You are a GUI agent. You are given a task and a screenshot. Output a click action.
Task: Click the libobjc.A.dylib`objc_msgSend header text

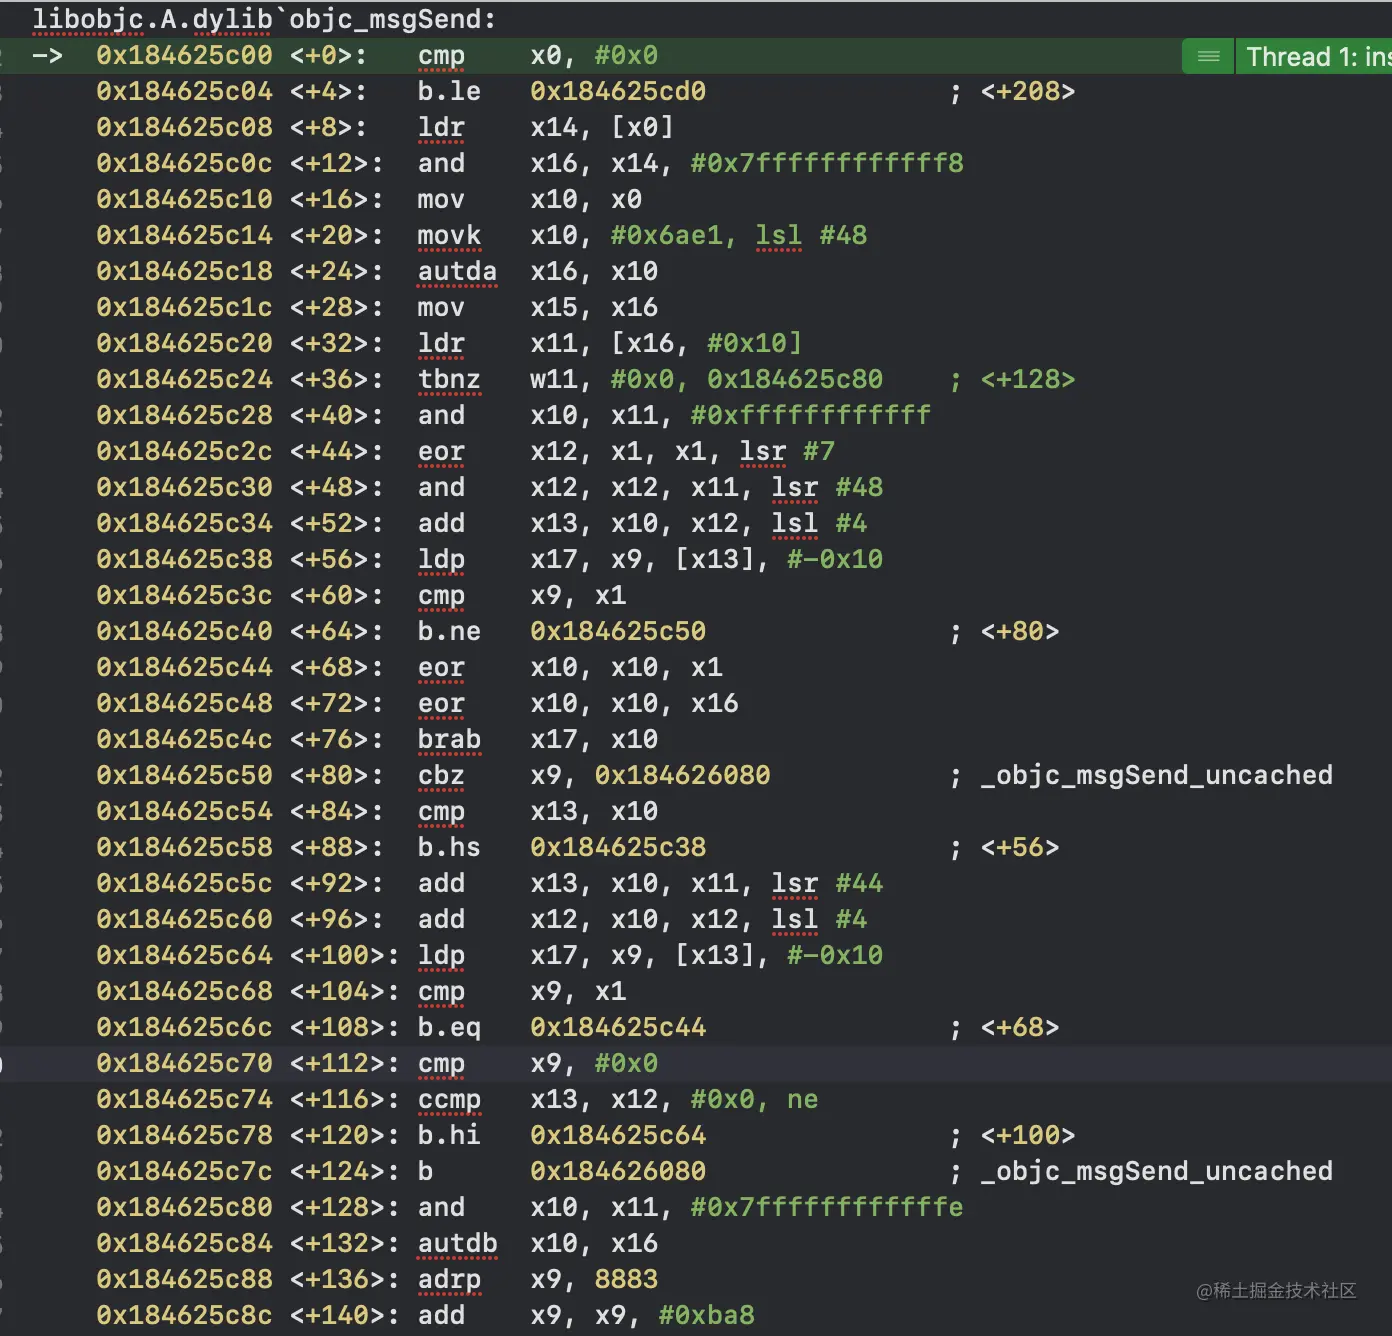coord(264,19)
